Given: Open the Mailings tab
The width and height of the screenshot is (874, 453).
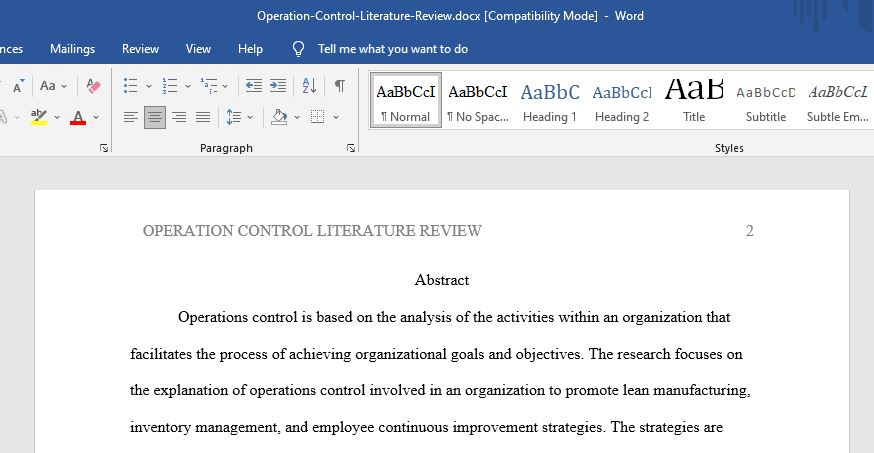Looking at the screenshot, I should coord(72,49).
